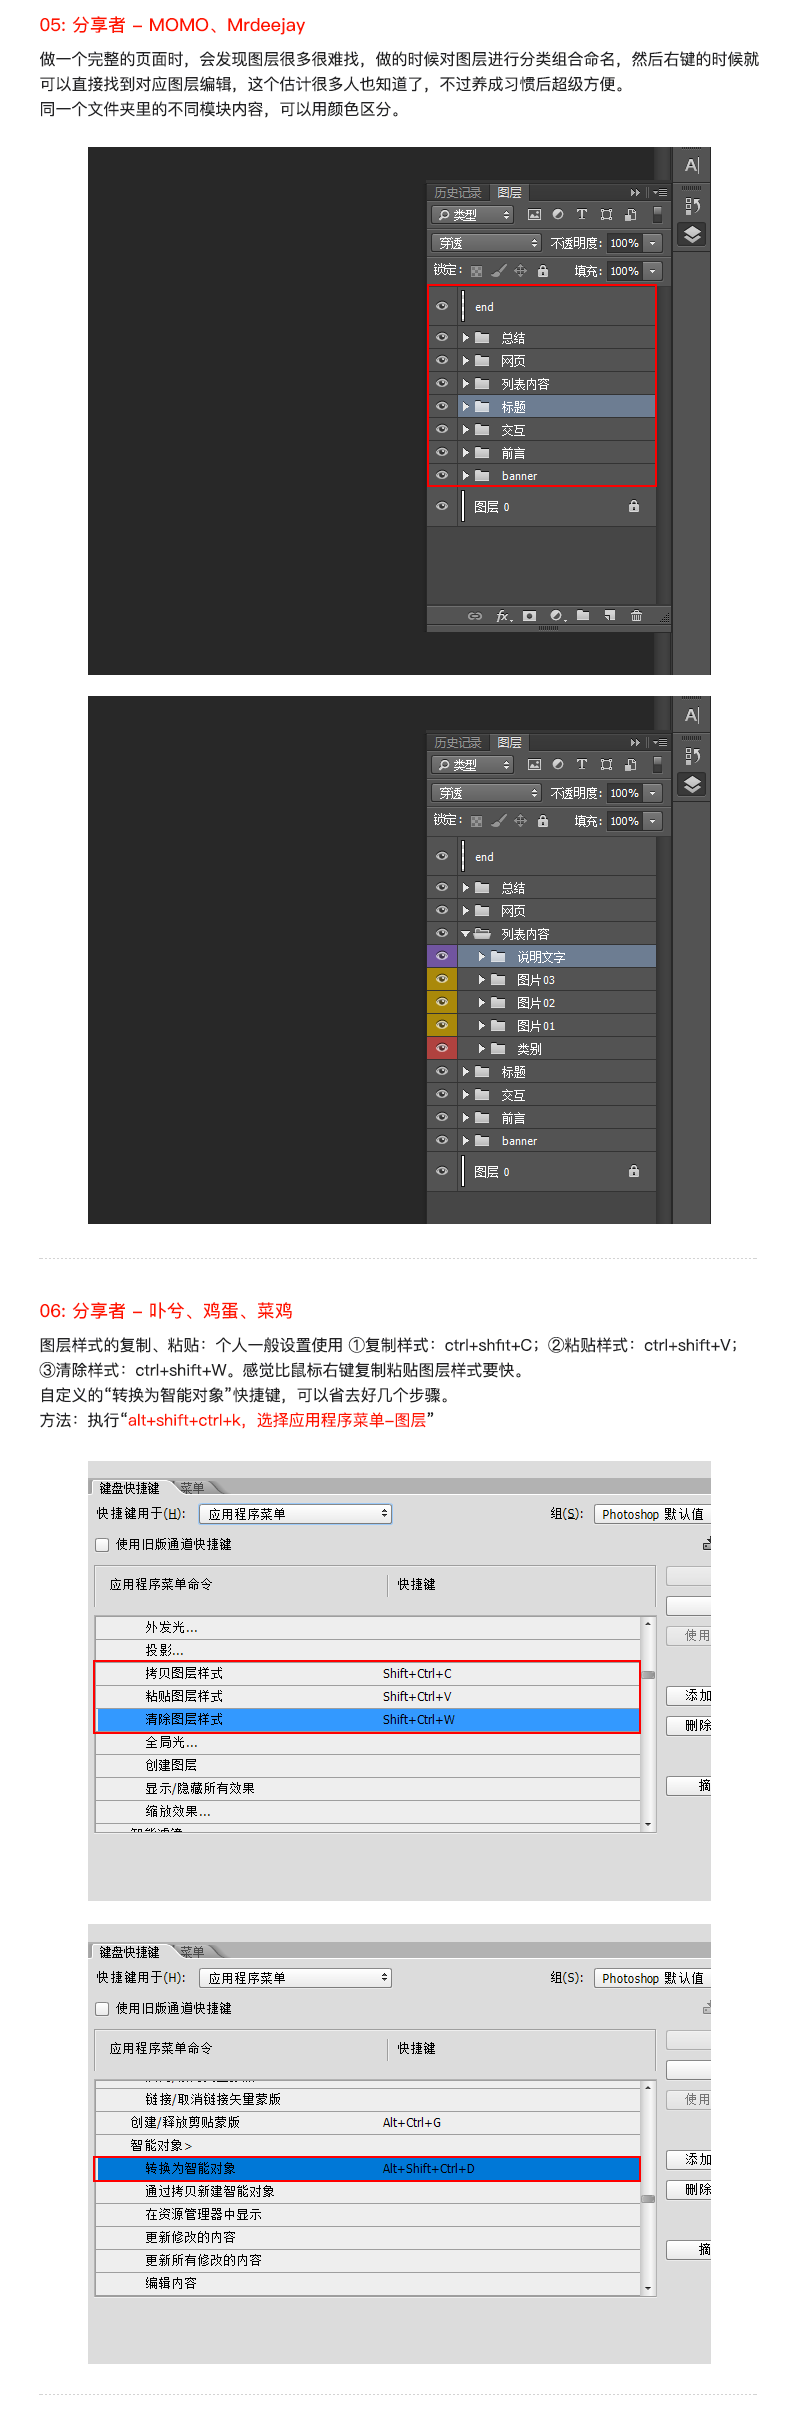Select 键盘快捷键 tab in dialog listing 转换为智能对象
The image size is (799, 2419).
tap(130, 1952)
